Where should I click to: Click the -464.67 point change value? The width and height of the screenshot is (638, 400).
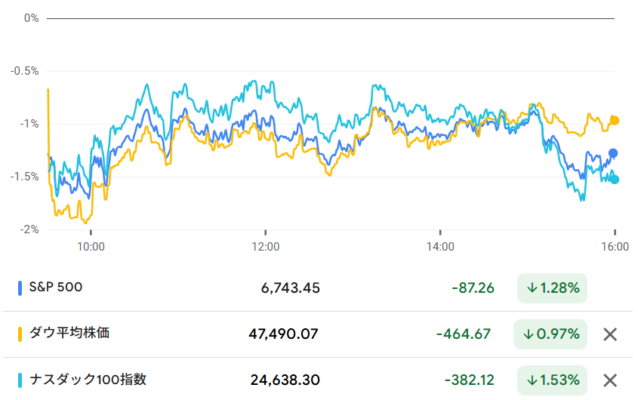pyautogui.click(x=463, y=334)
